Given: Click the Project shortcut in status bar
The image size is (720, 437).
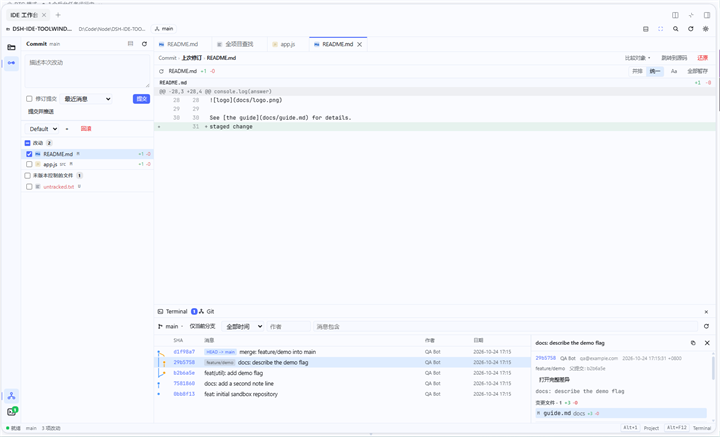Looking at the screenshot, I should (651, 428).
